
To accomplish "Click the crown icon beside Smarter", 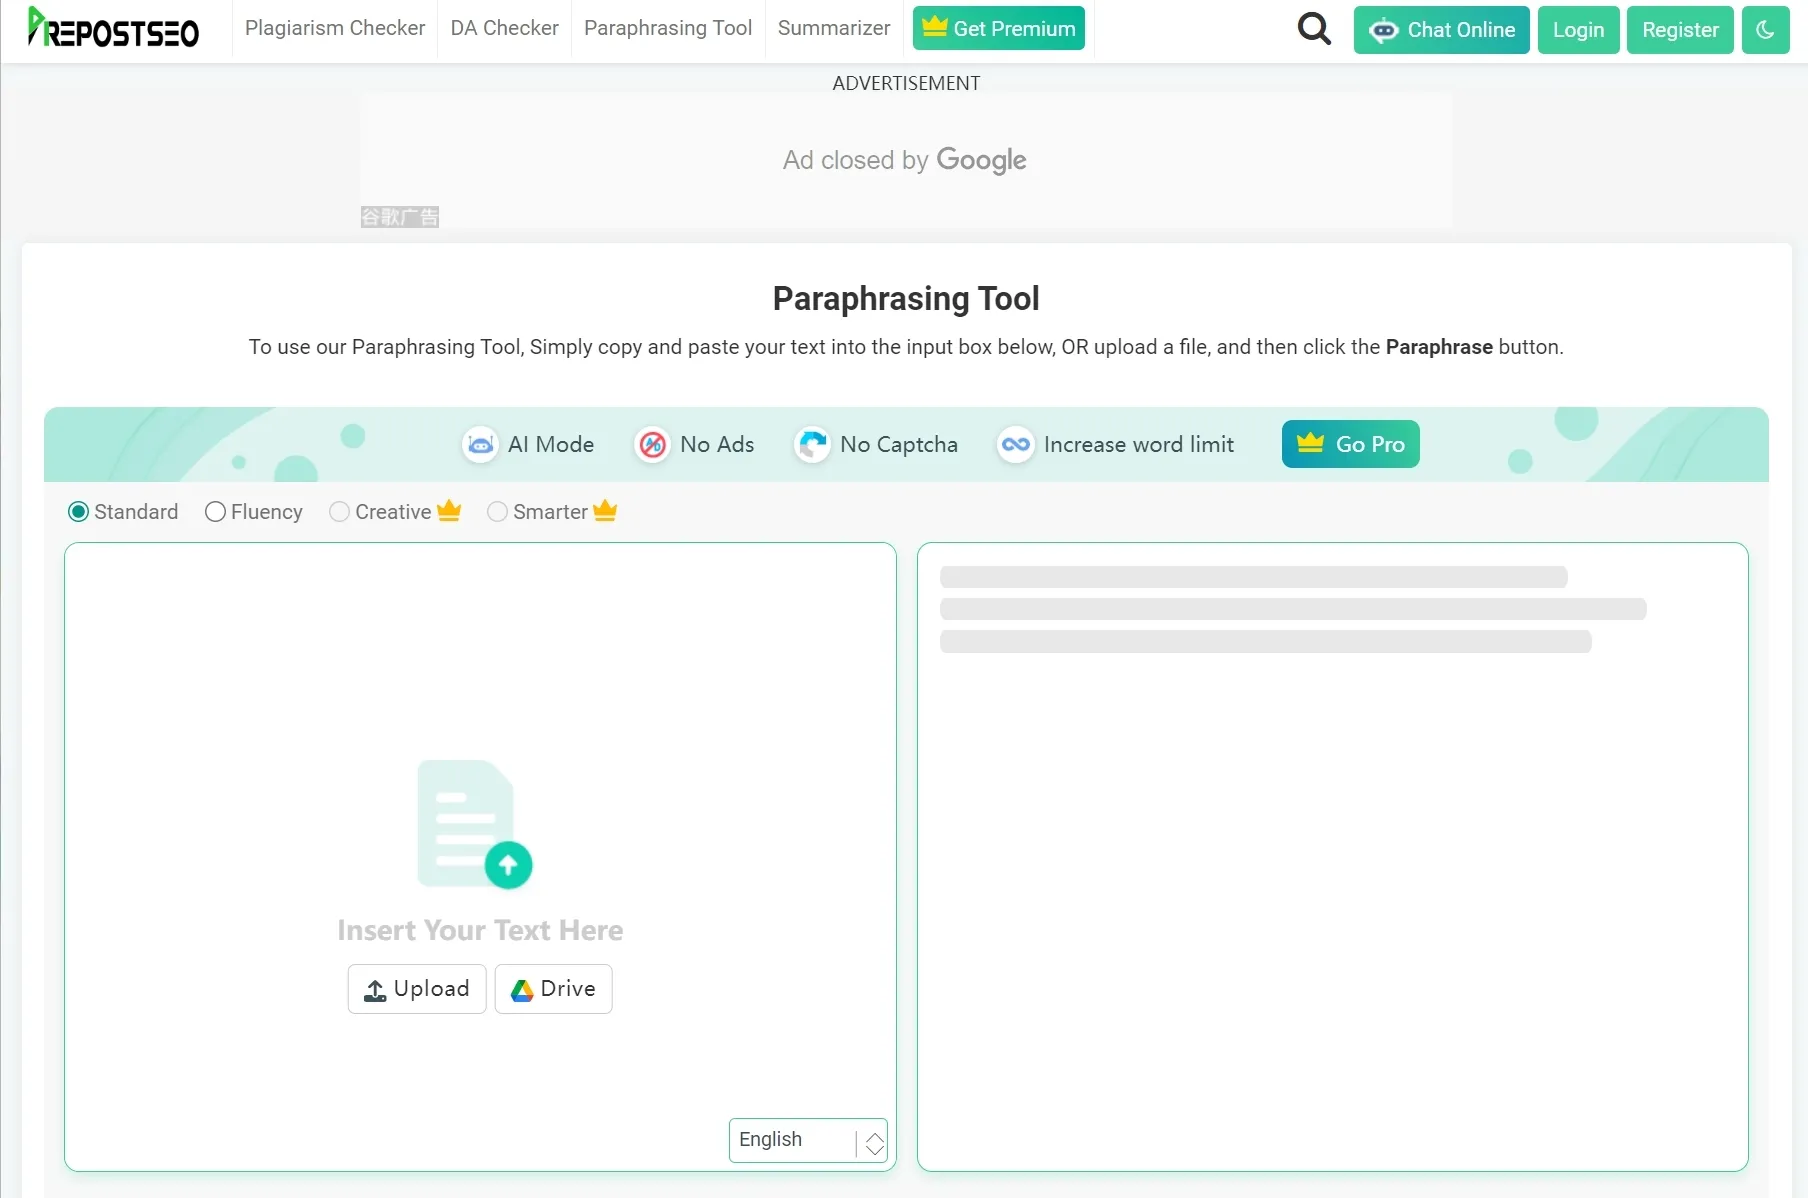I will click(x=605, y=511).
